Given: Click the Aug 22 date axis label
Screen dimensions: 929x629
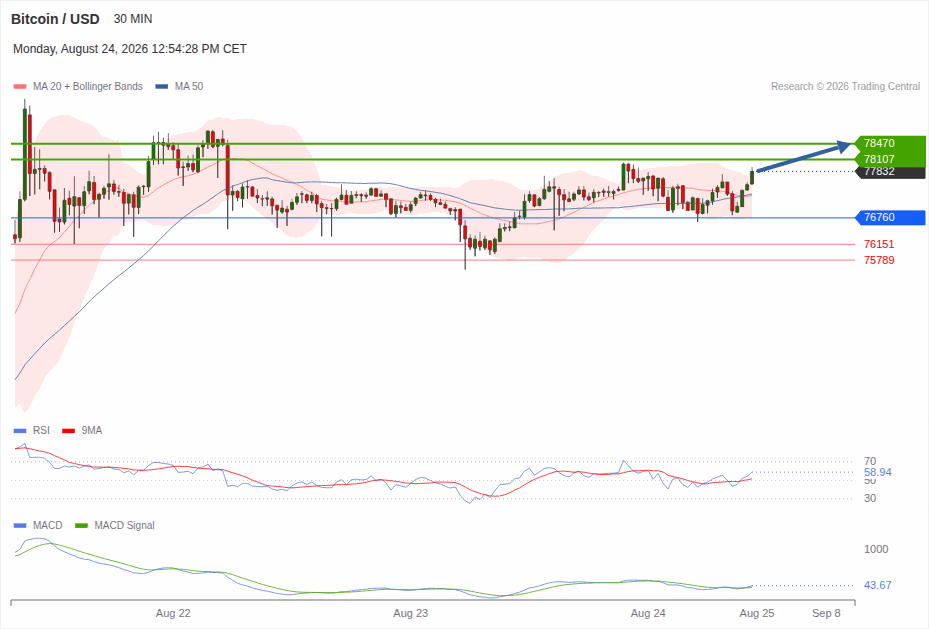Looking at the screenshot, I should [173, 613].
